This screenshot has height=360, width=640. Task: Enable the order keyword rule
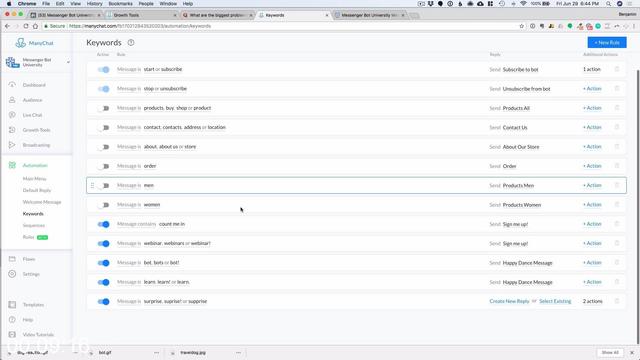tap(103, 166)
